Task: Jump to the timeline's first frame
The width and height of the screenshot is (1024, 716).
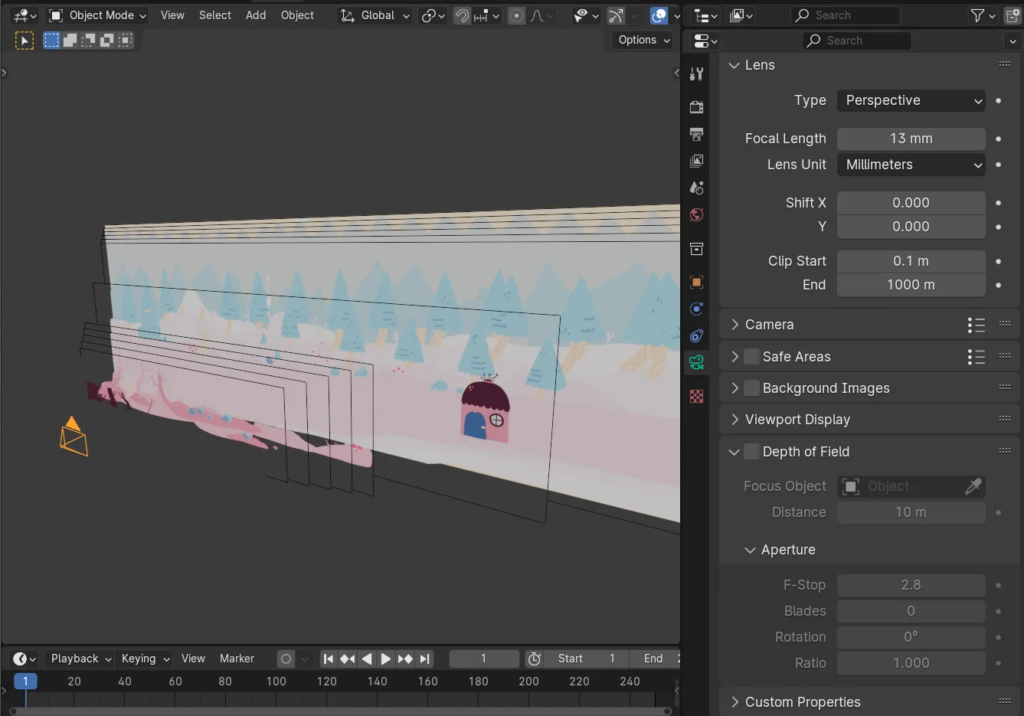Action: point(328,659)
